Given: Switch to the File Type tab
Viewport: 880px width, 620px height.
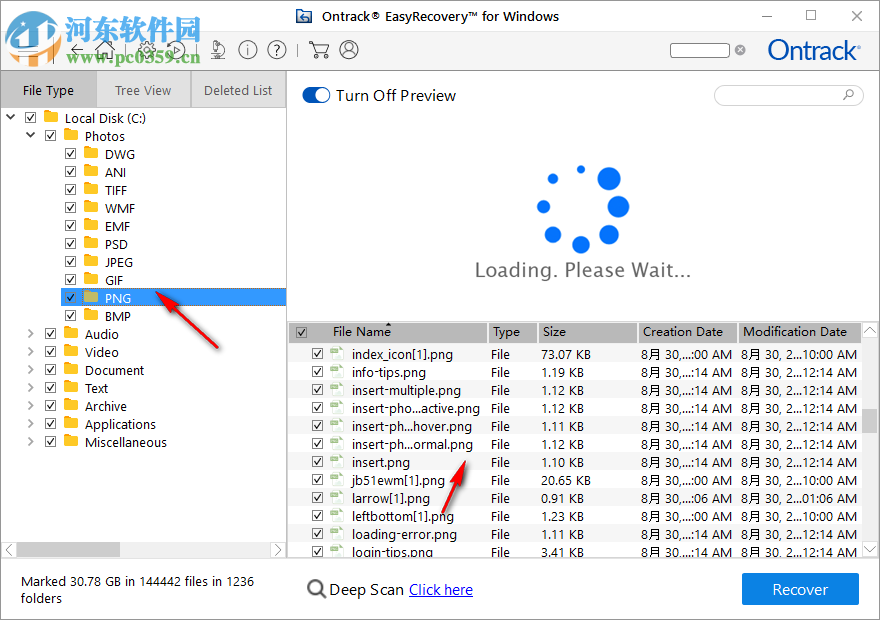Looking at the screenshot, I should coord(48,90).
